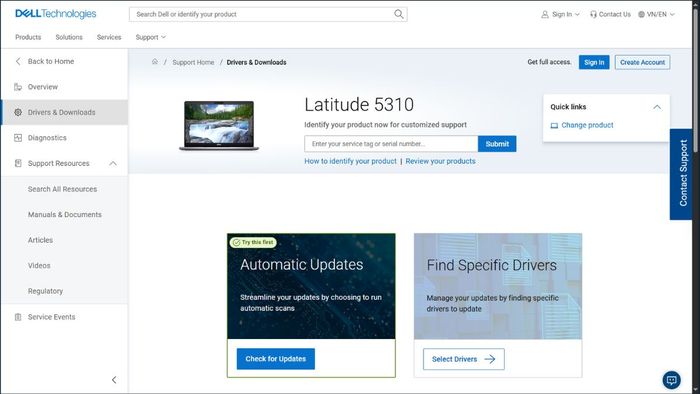Open Articles in the sidebar
Viewport: 700px width, 394px height.
pyautogui.click(x=40, y=240)
